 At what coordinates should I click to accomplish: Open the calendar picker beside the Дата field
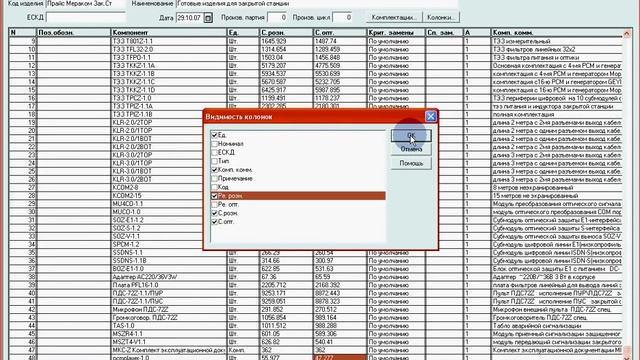[208, 18]
